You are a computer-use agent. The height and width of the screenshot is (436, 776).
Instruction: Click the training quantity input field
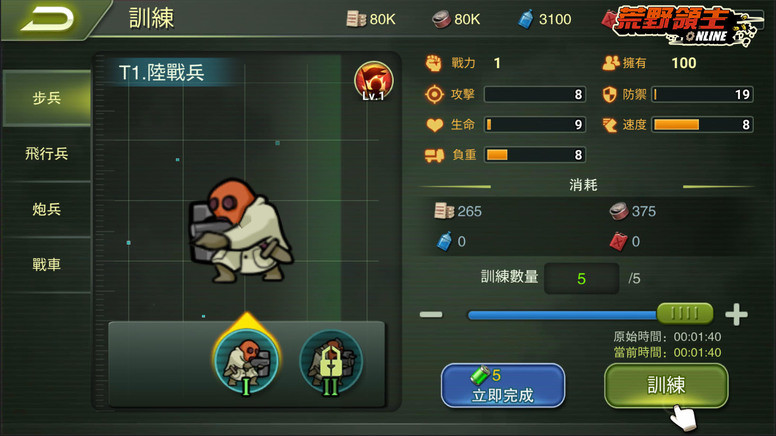(x=582, y=279)
